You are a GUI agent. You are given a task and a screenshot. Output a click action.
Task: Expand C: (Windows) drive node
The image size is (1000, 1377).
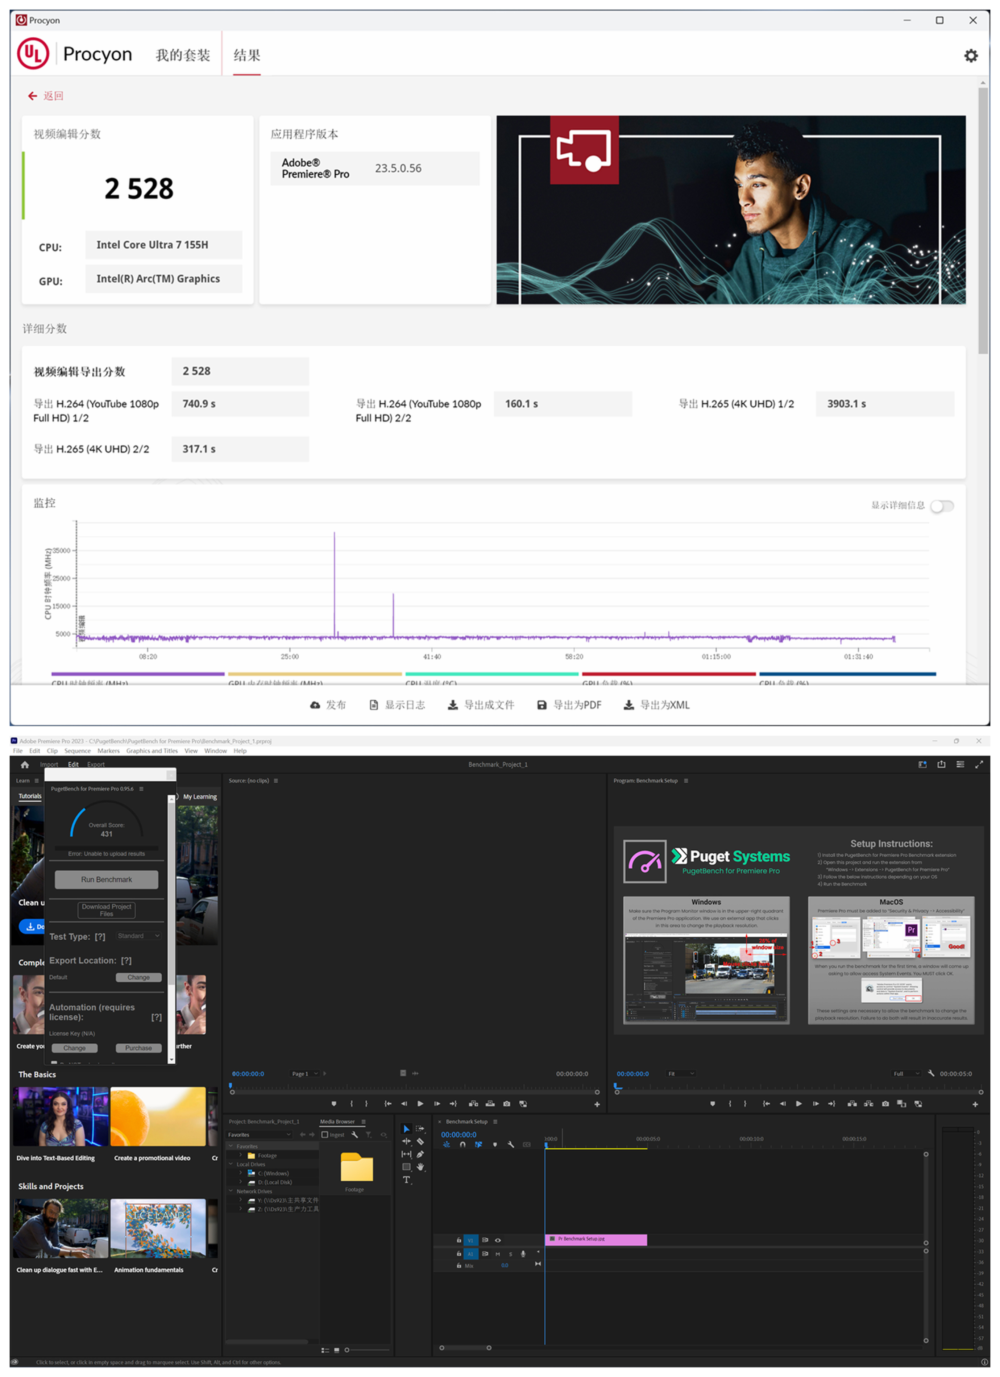click(240, 1173)
